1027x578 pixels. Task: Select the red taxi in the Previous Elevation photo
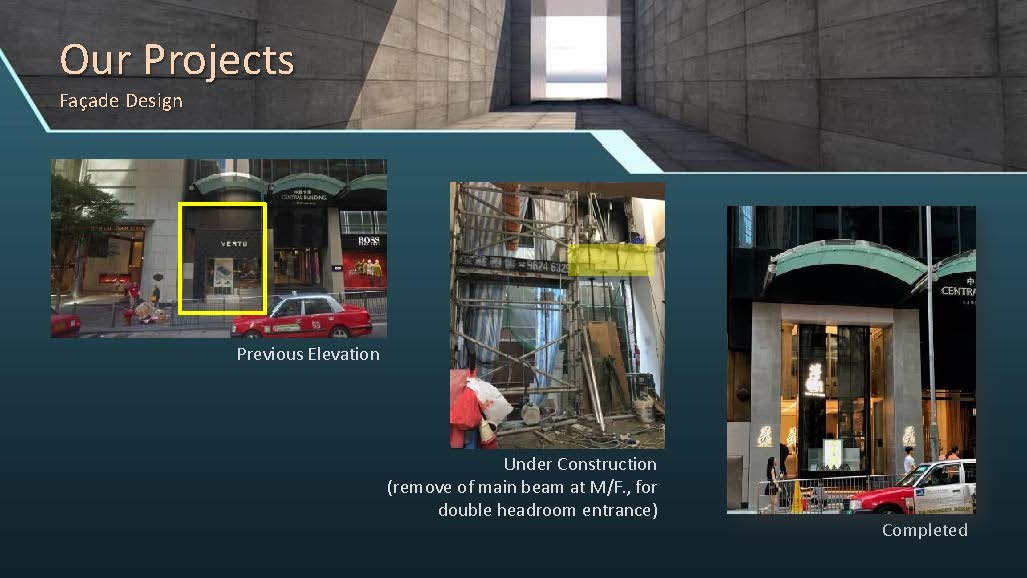pos(303,317)
